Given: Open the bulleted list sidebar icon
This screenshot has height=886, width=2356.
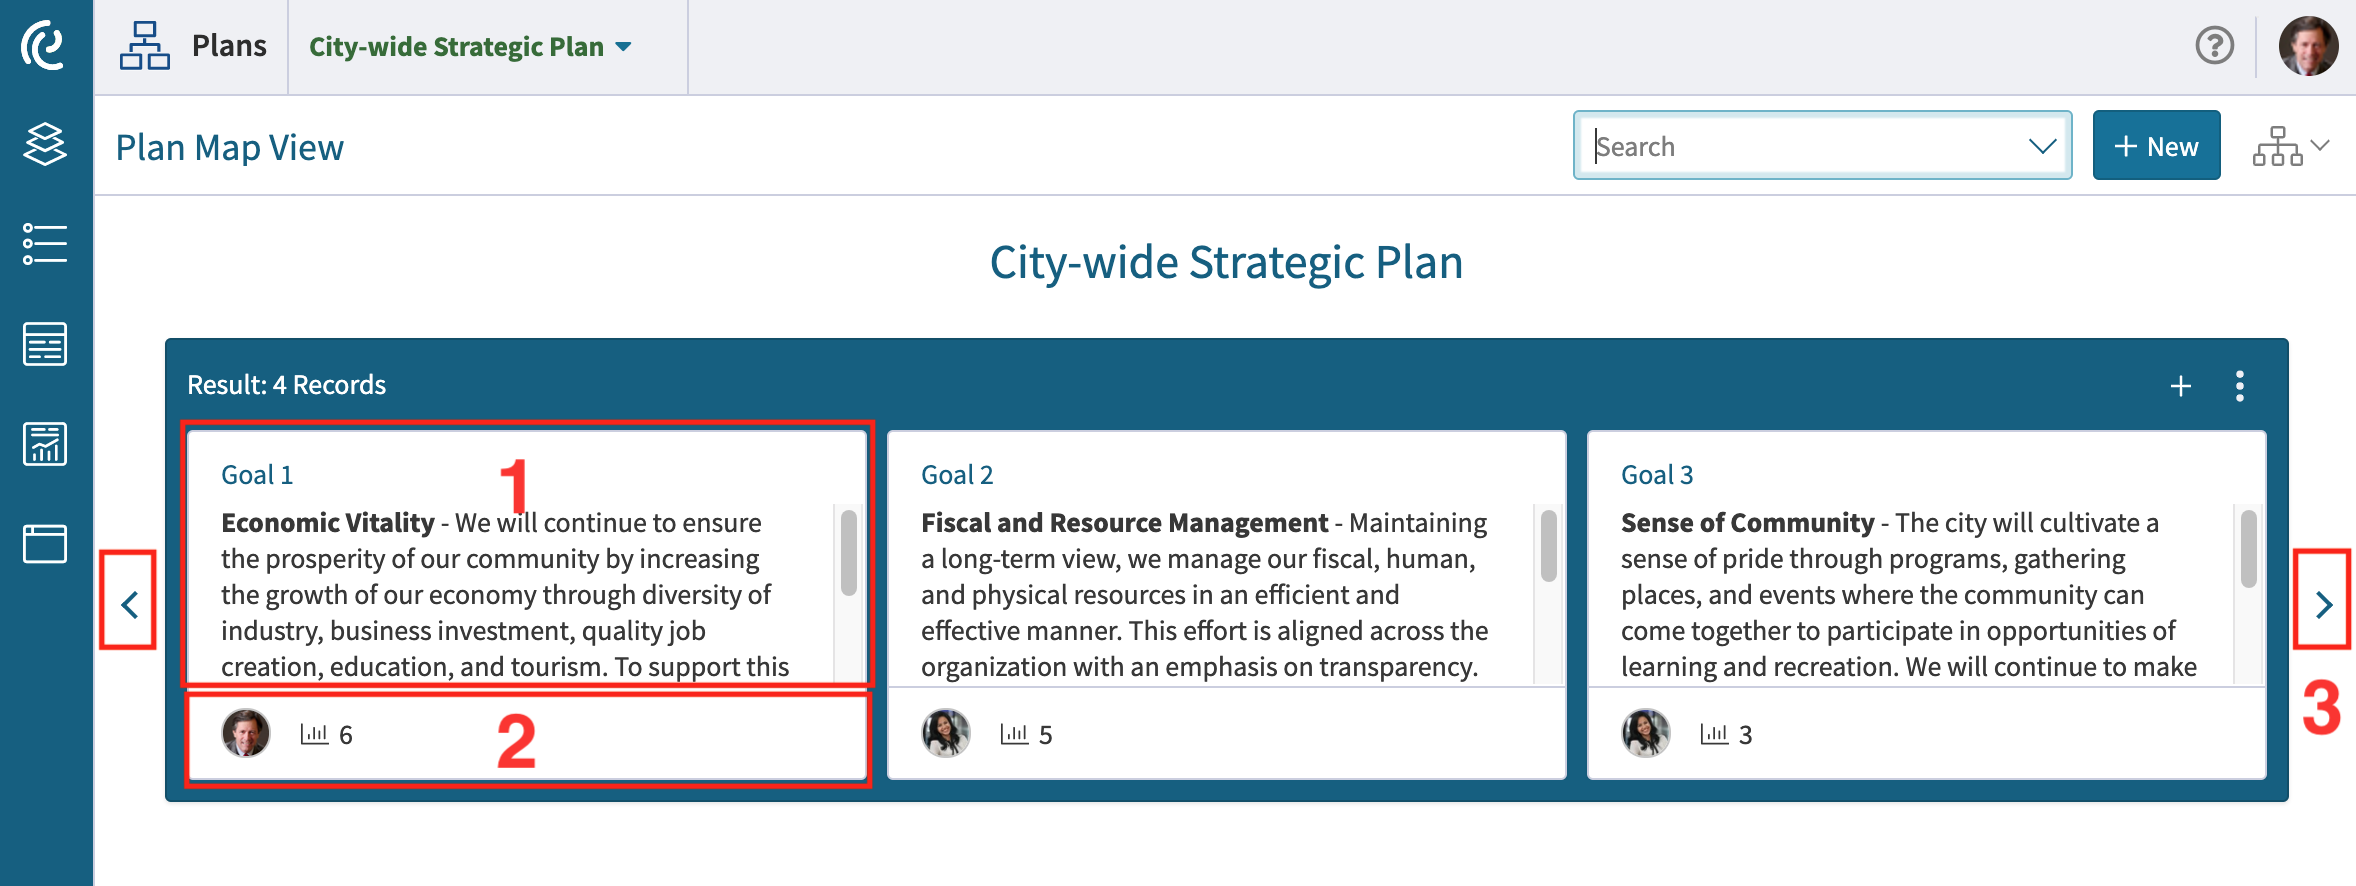Looking at the screenshot, I should point(45,244).
